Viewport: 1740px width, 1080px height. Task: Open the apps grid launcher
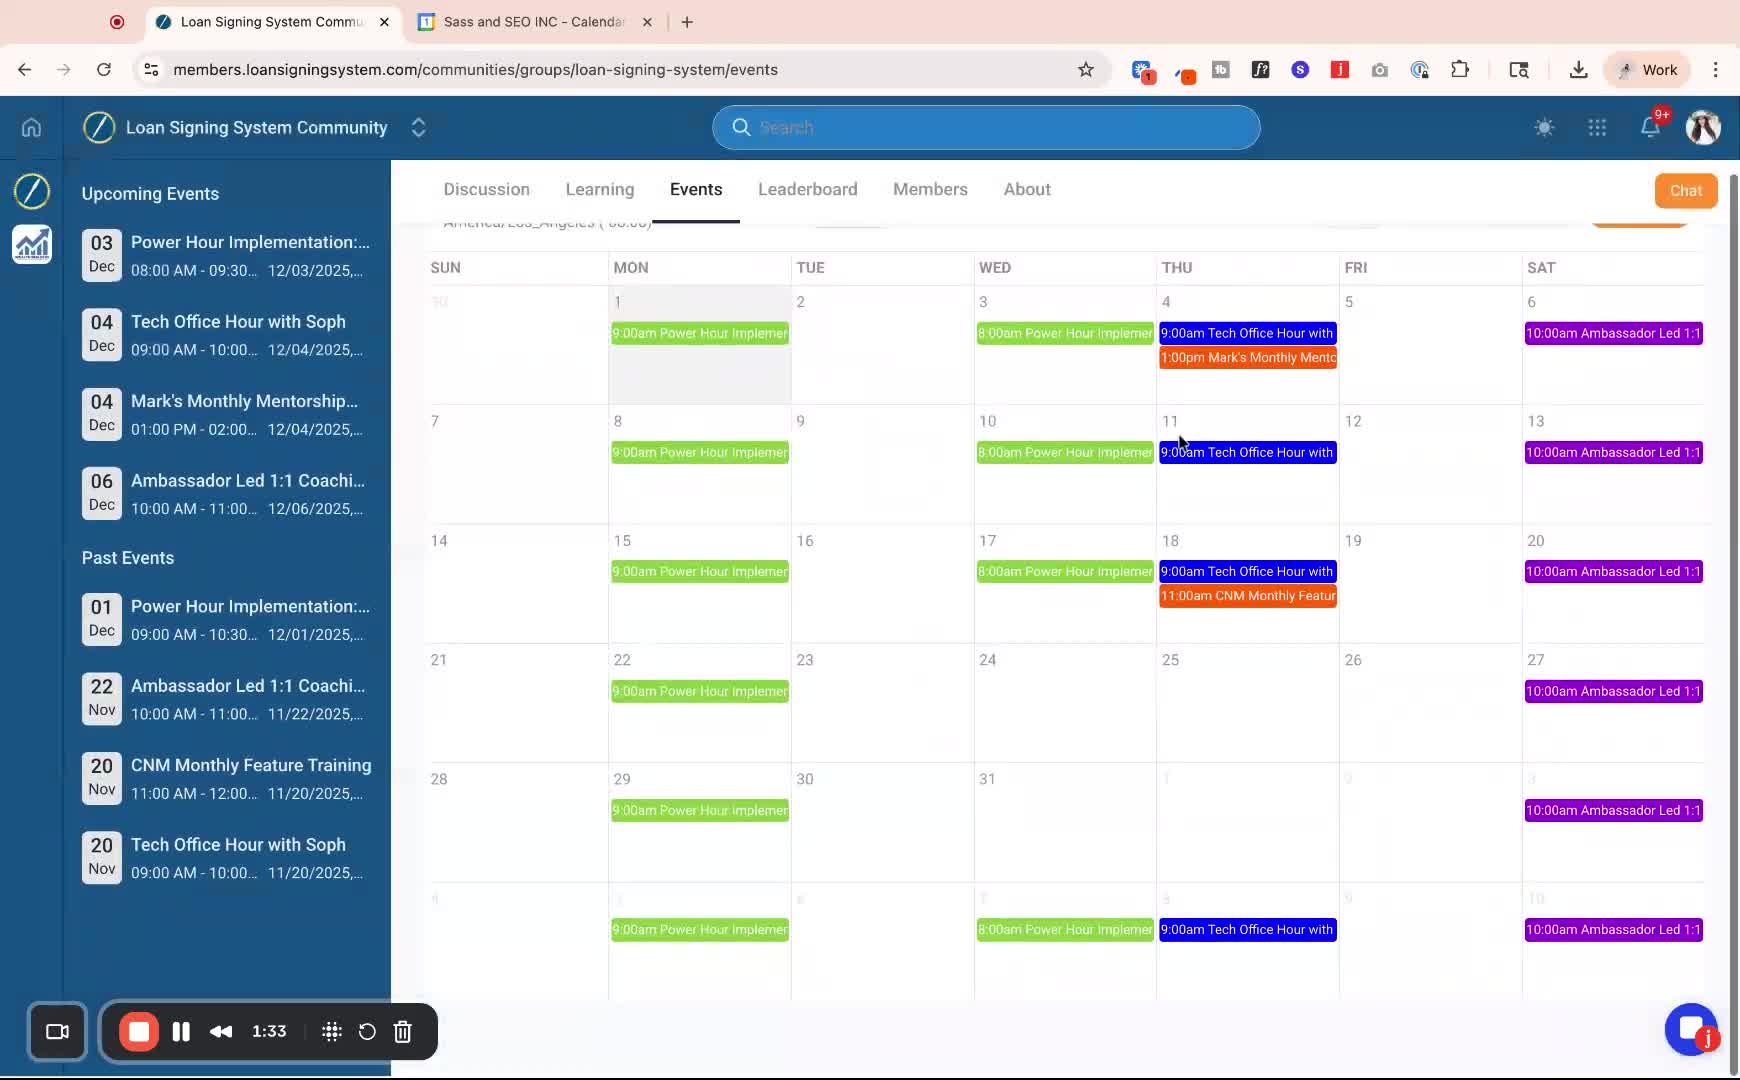click(1597, 127)
